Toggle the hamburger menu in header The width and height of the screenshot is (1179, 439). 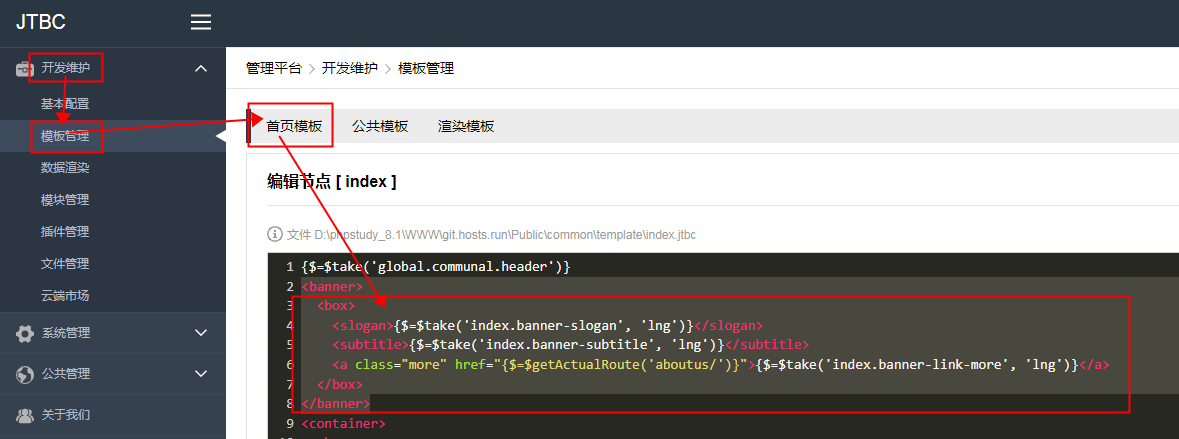[201, 23]
